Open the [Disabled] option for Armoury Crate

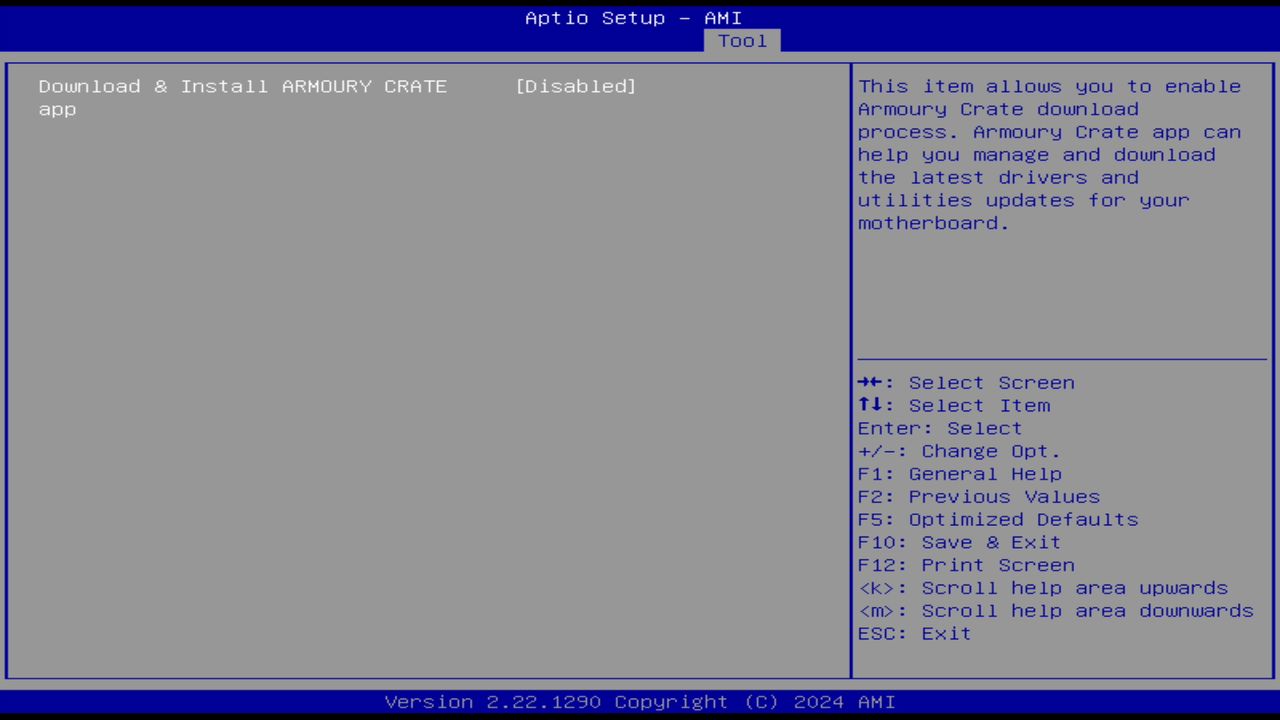(576, 86)
